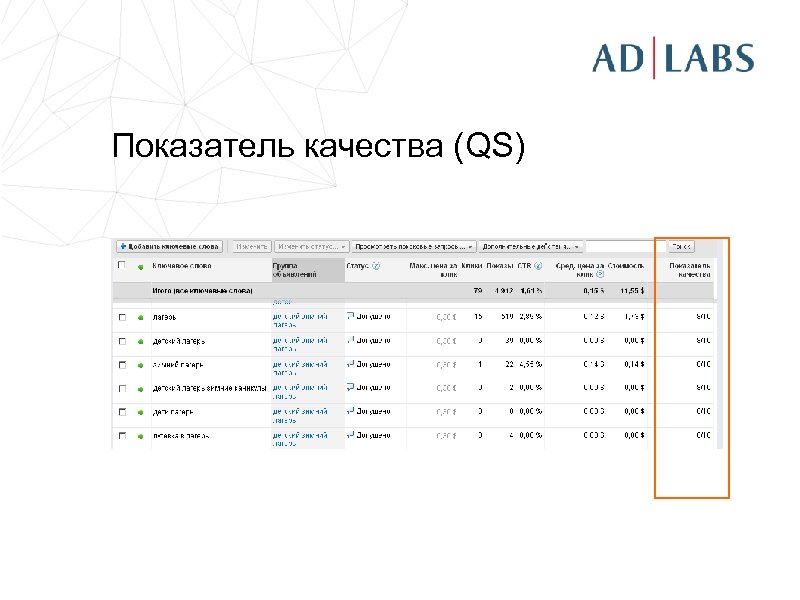Image resolution: width=800 pixels, height=600 pixels.
Task: Click the help icon next to 'CTR' header
Action: (537, 266)
